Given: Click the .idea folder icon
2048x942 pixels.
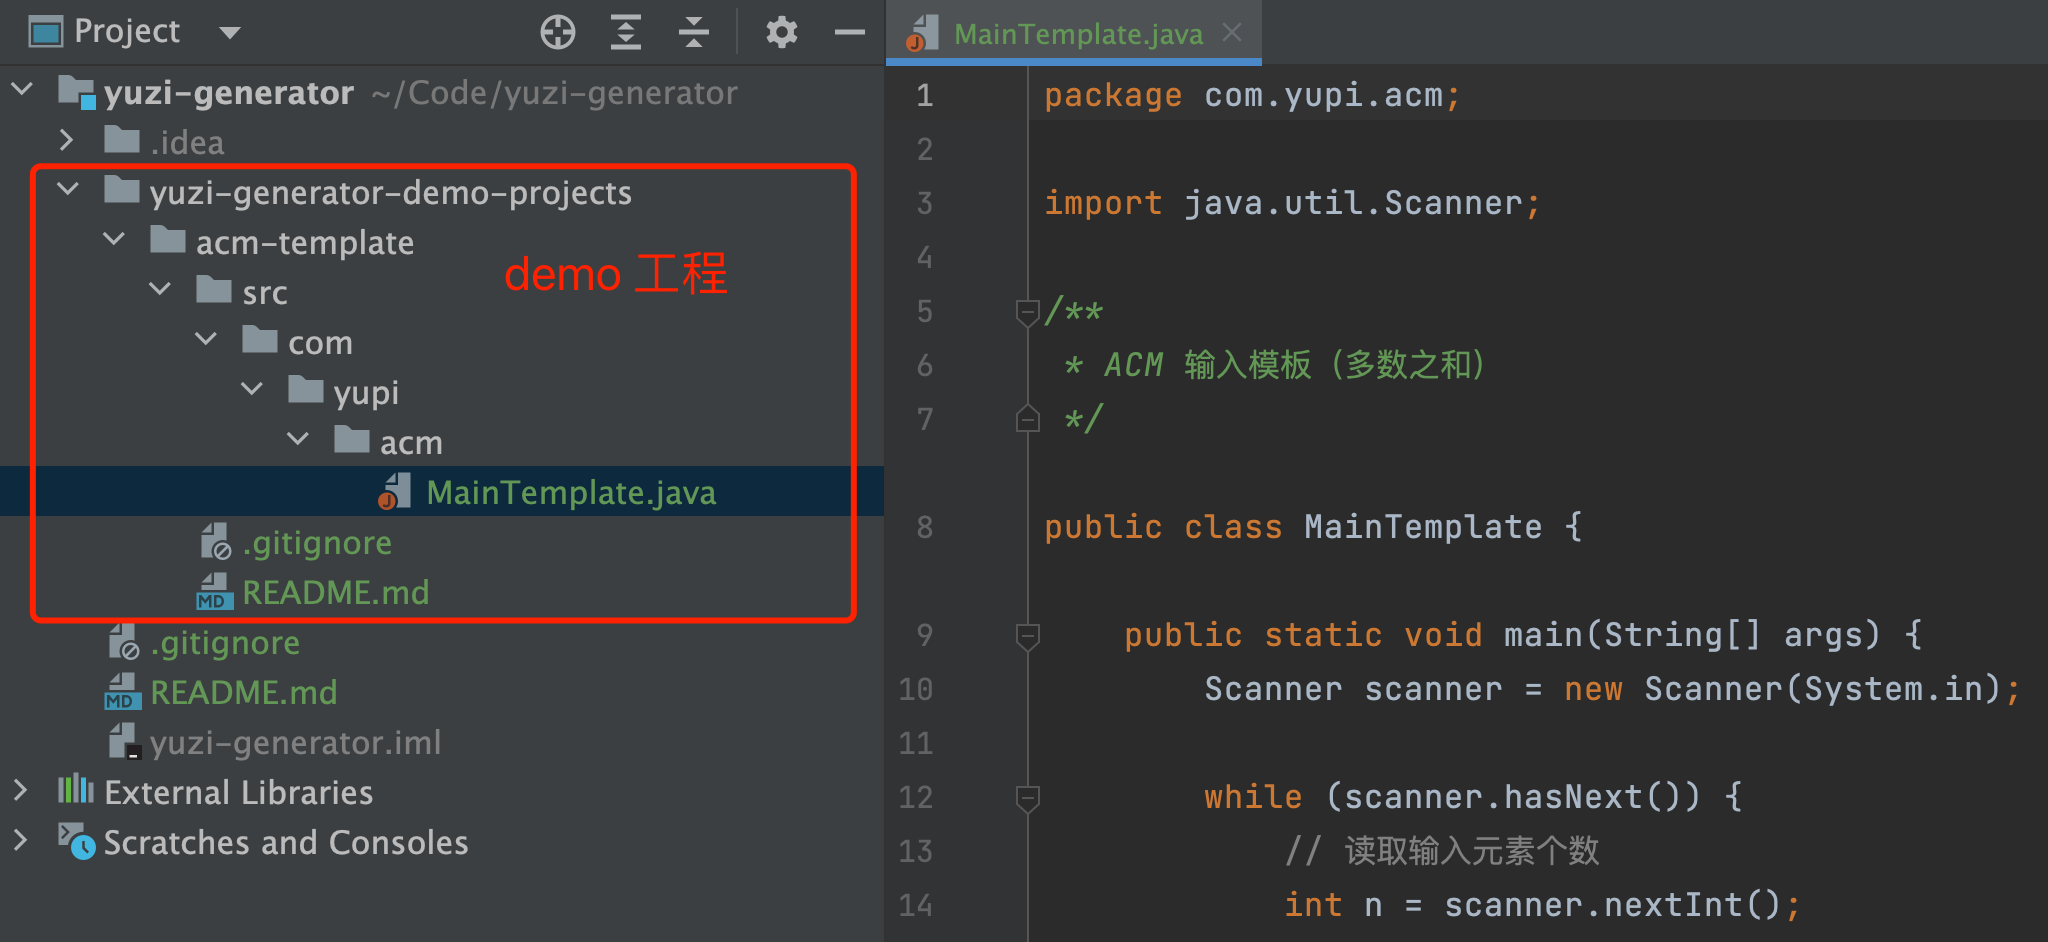Looking at the screenshot, I should 122,139.
